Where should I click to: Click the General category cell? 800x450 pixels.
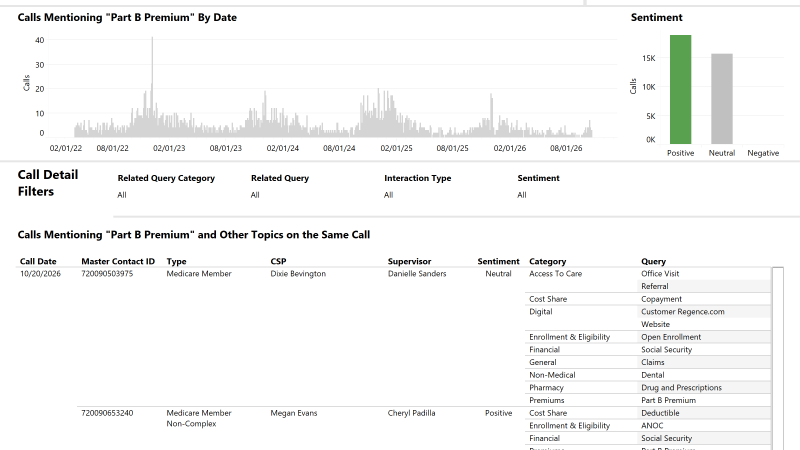coord(543,362)
